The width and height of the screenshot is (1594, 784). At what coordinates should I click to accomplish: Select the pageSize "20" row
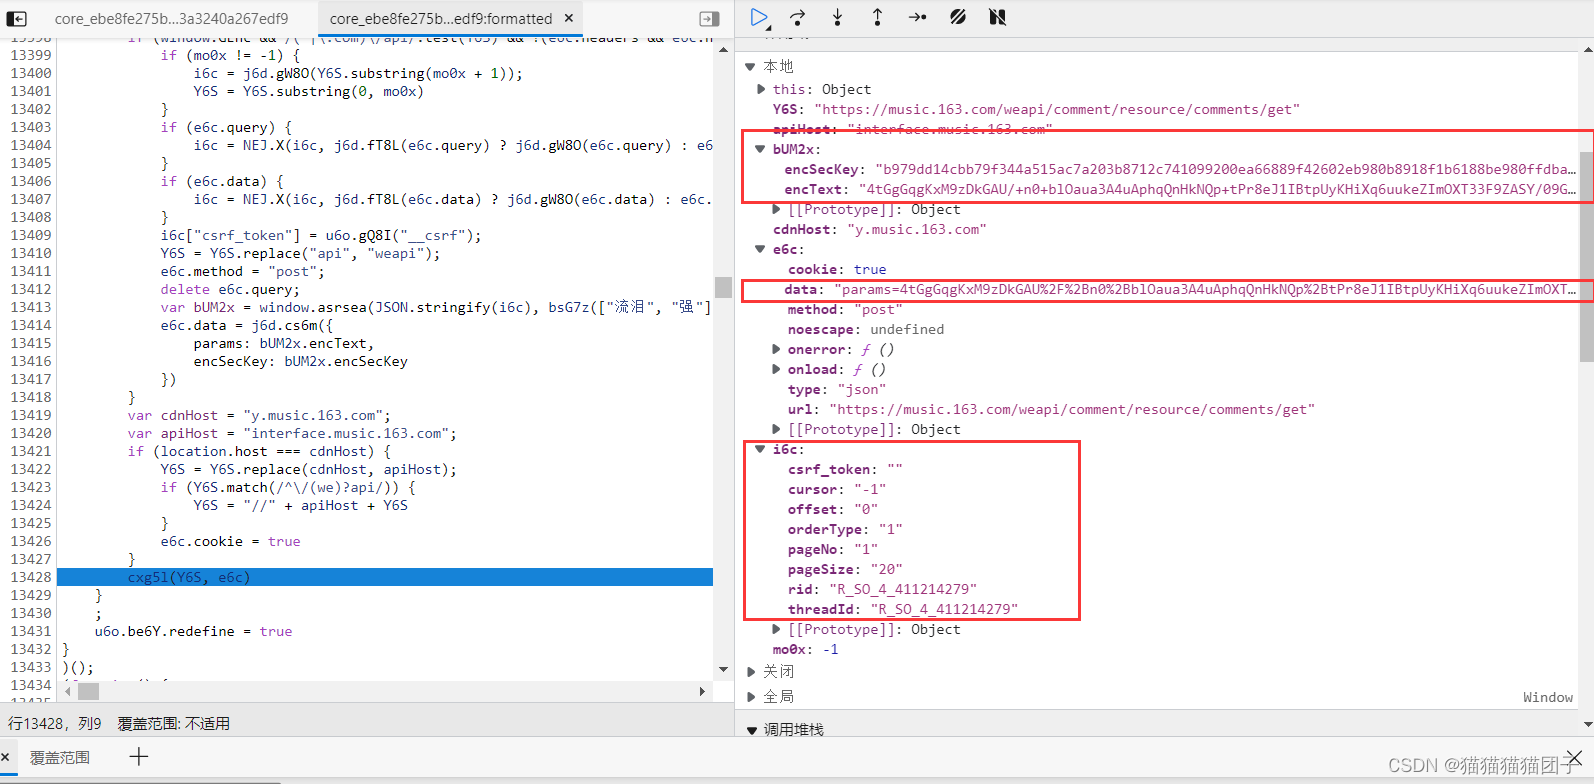pyautogui.click(x=845, y=569)
